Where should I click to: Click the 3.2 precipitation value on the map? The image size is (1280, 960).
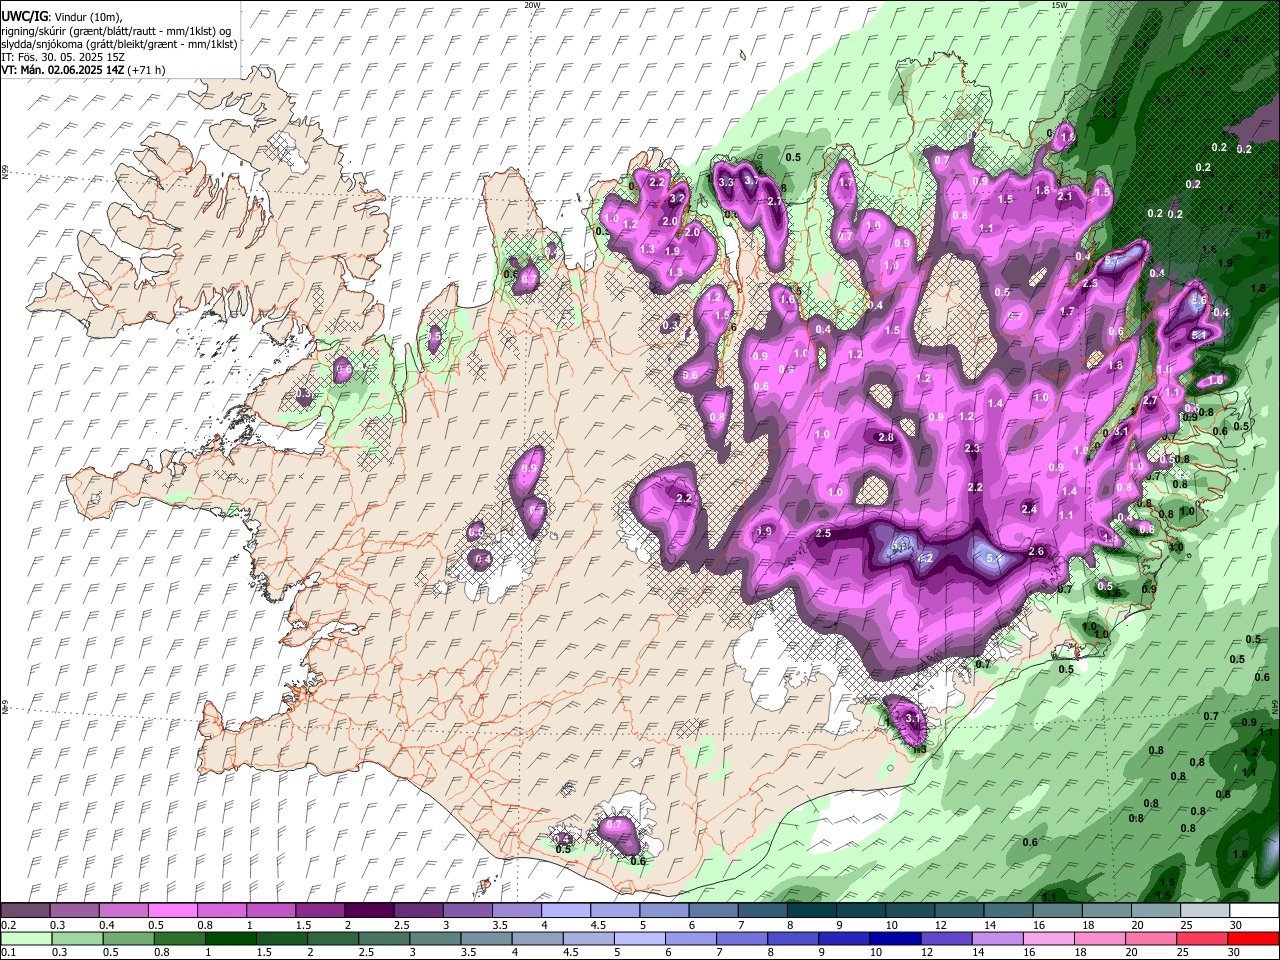(x=677, y=198)
